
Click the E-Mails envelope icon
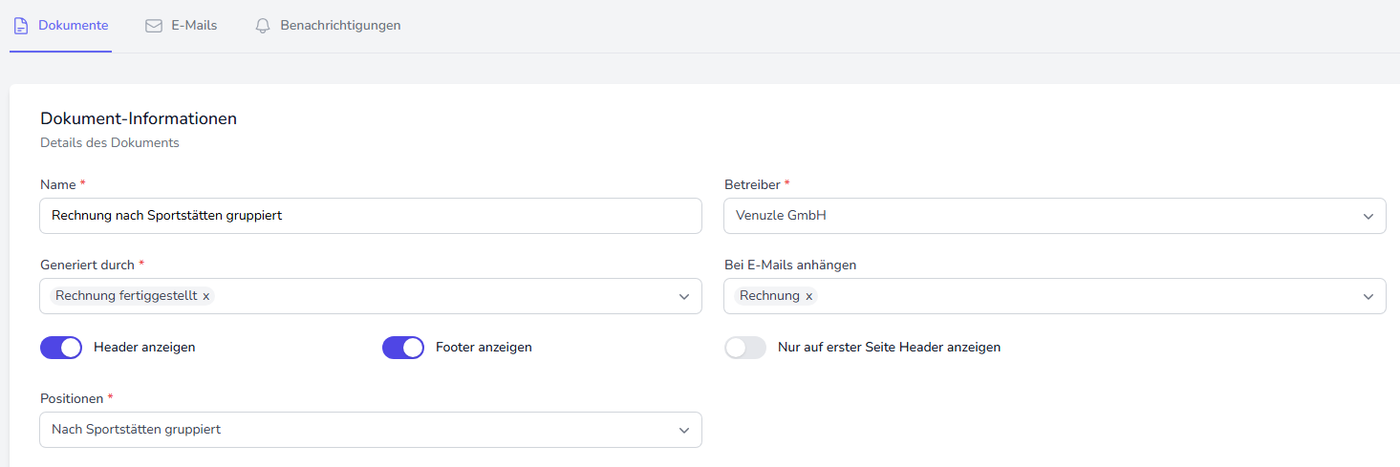tap(154, 26)
